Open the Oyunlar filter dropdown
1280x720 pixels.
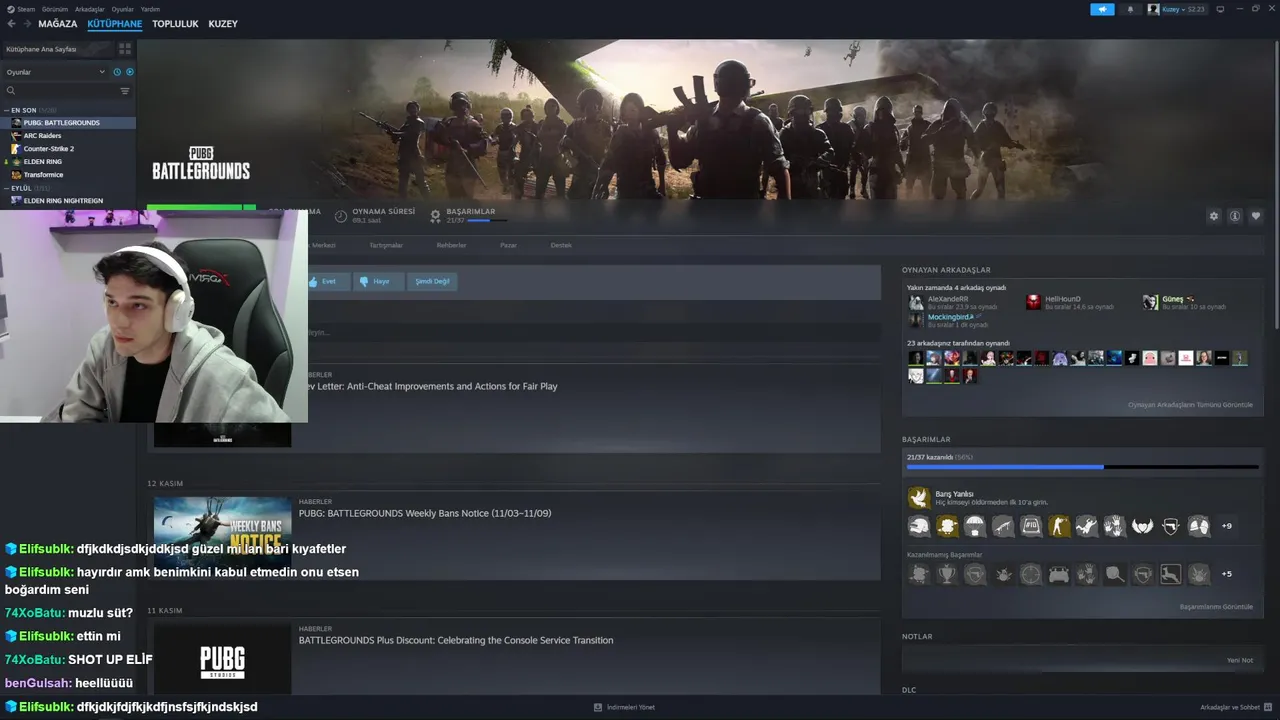(x=56, y=72)
